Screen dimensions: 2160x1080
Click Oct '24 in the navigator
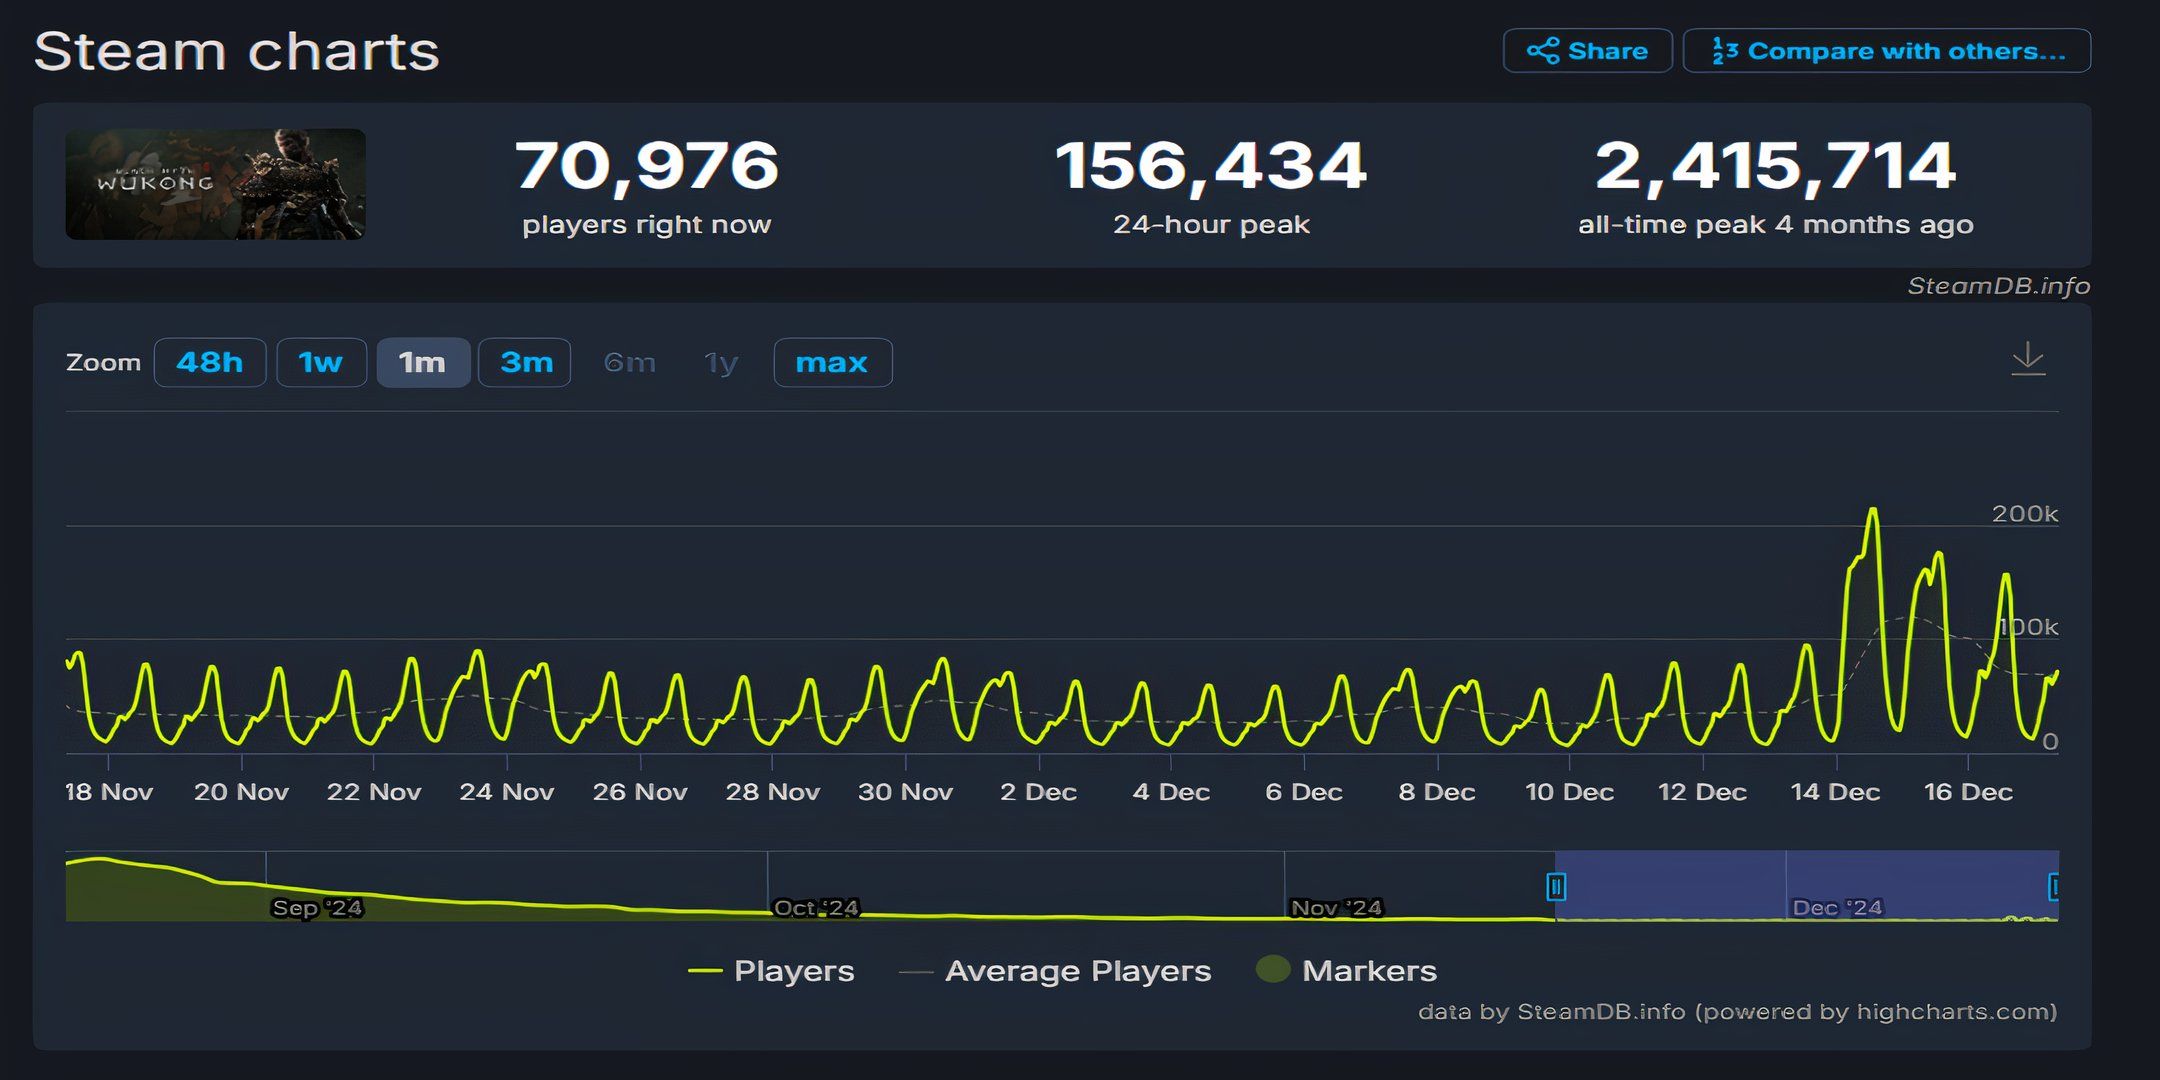(816, 908)
